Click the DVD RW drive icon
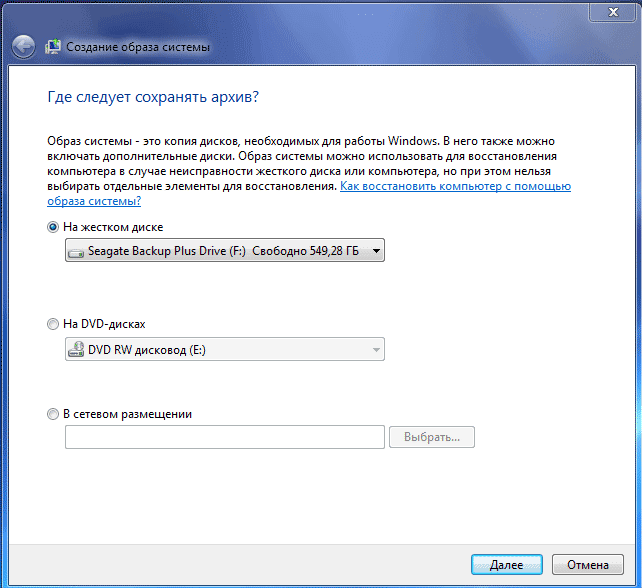 coord(76,349)
